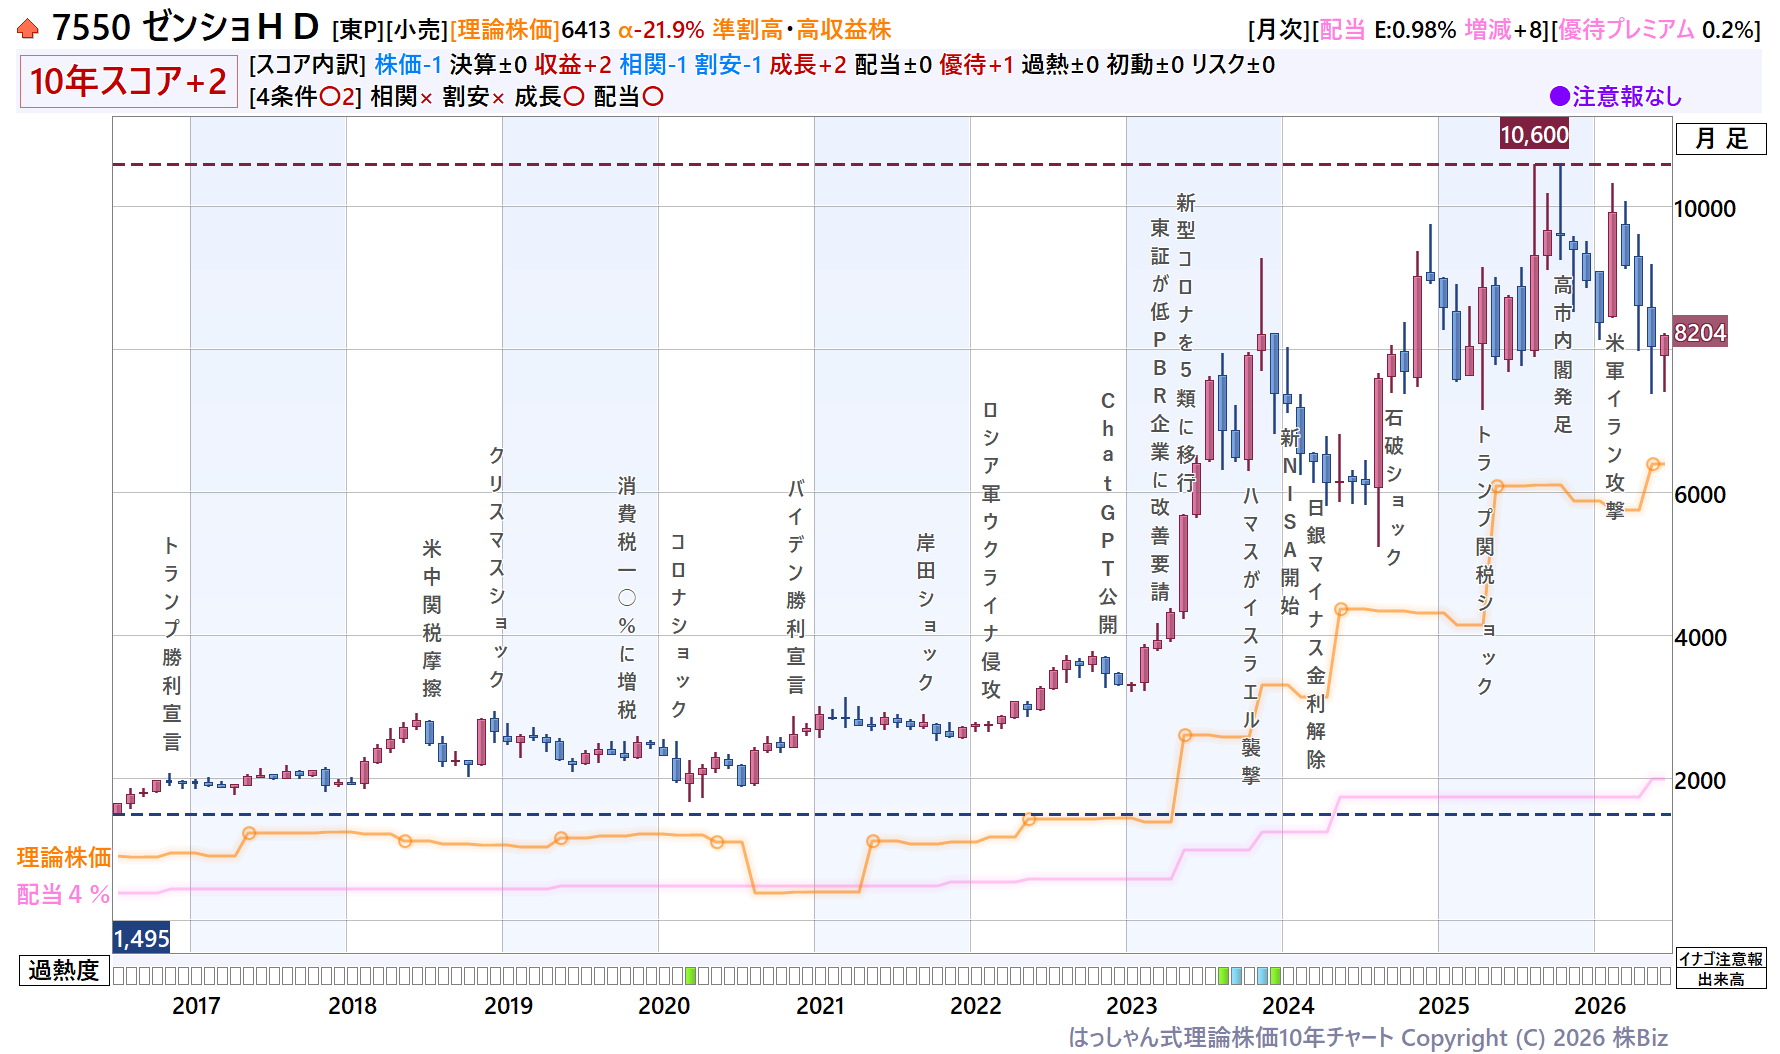The image size is (1780, 1054).
Task: Click the 割安-1 score item
Action: click(x=728, y=65)
